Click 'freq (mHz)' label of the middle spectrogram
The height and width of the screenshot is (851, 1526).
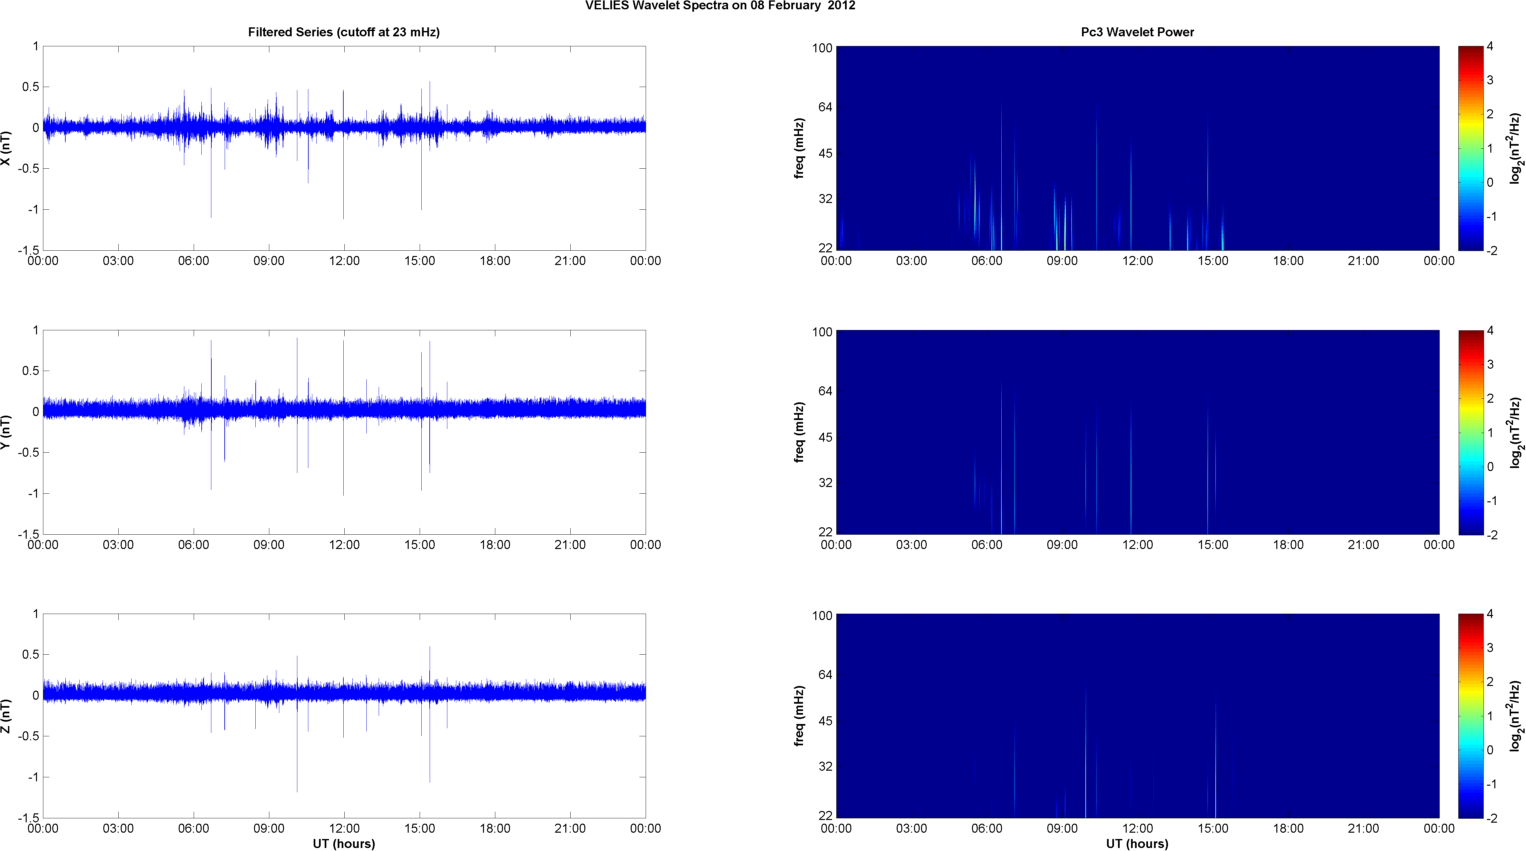[x=799, y=432]
